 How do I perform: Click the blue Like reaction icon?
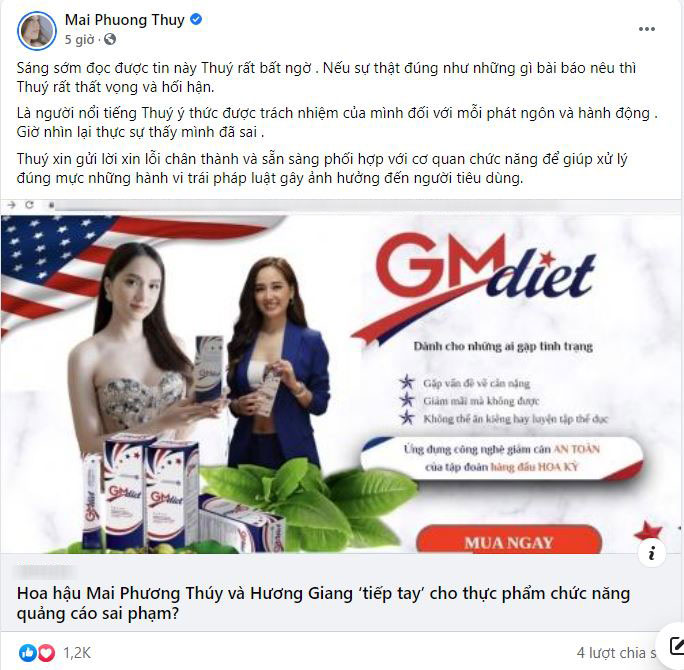tap(27, 653)
